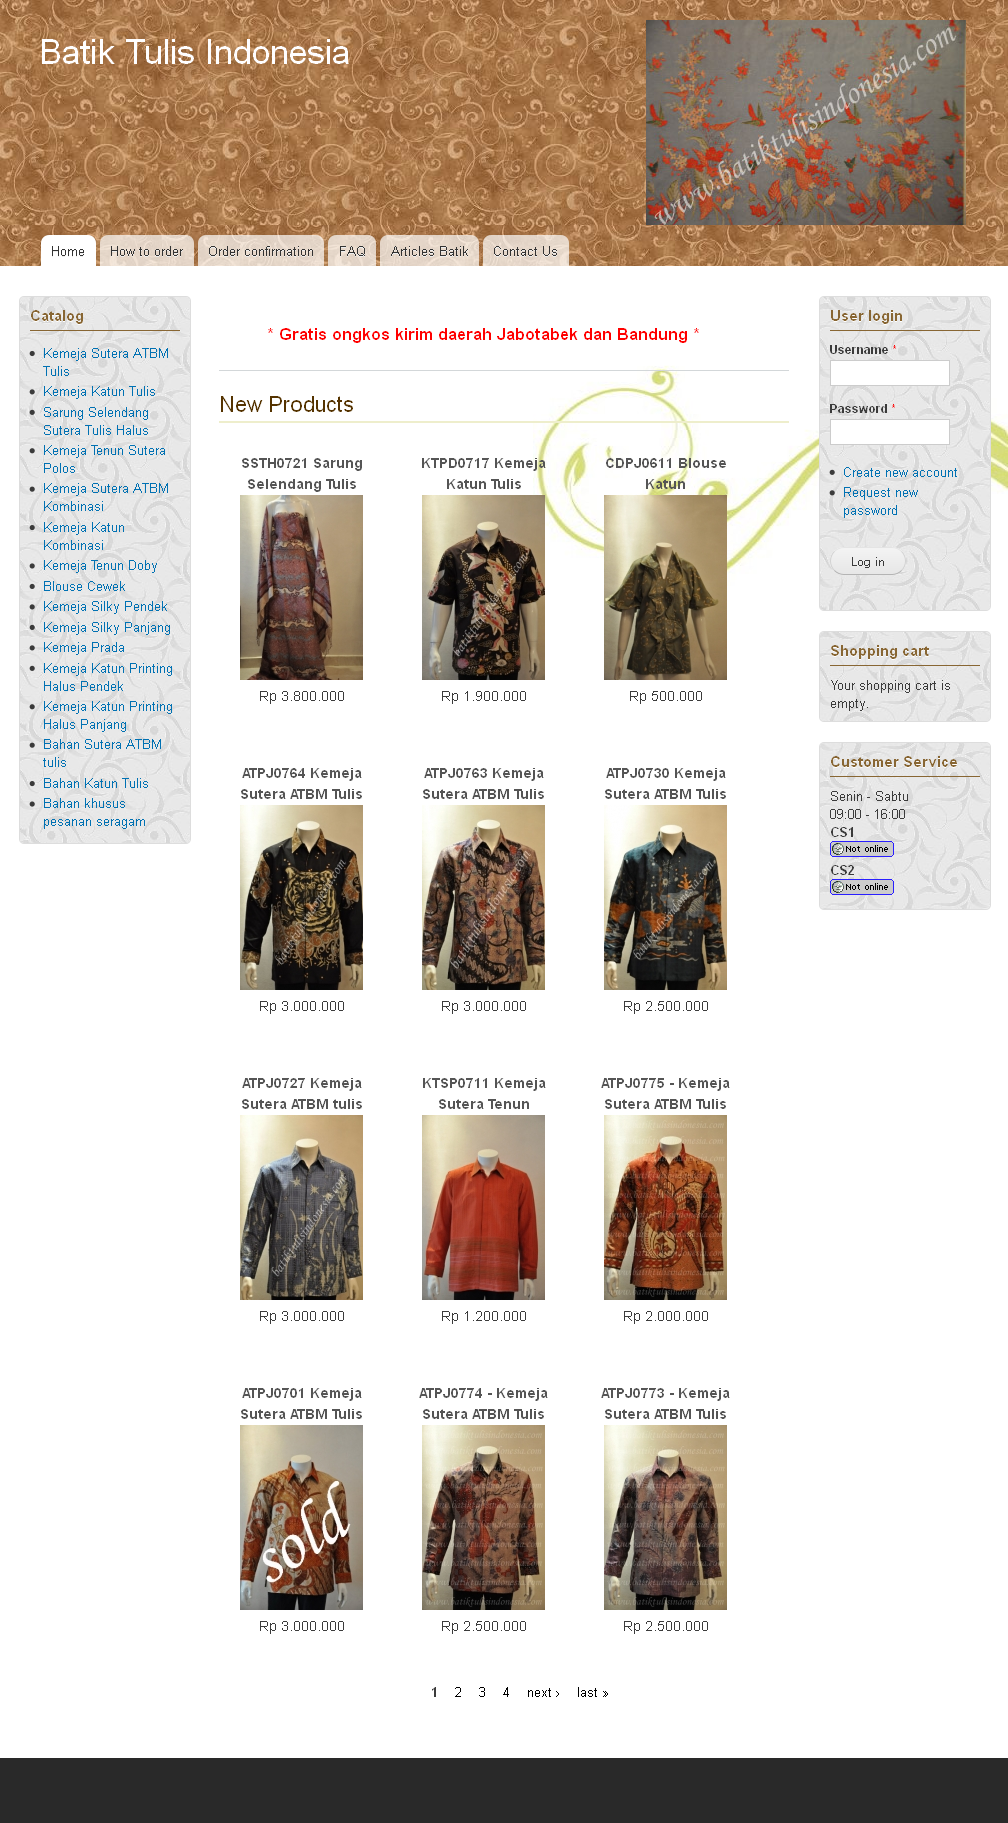
Task: View the ATPJ0764 tiger batik shirt thumbnail
Action: pyautogui.click(x=301, y=898)
